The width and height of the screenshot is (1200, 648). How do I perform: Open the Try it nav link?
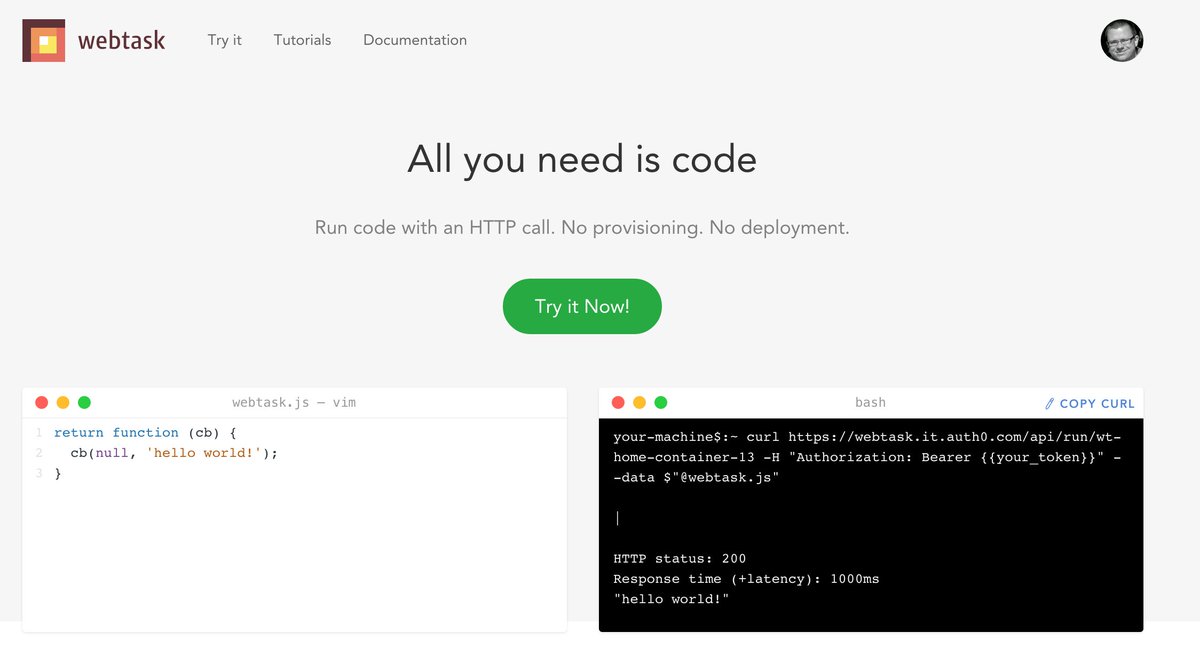click(x=225, y=40)
